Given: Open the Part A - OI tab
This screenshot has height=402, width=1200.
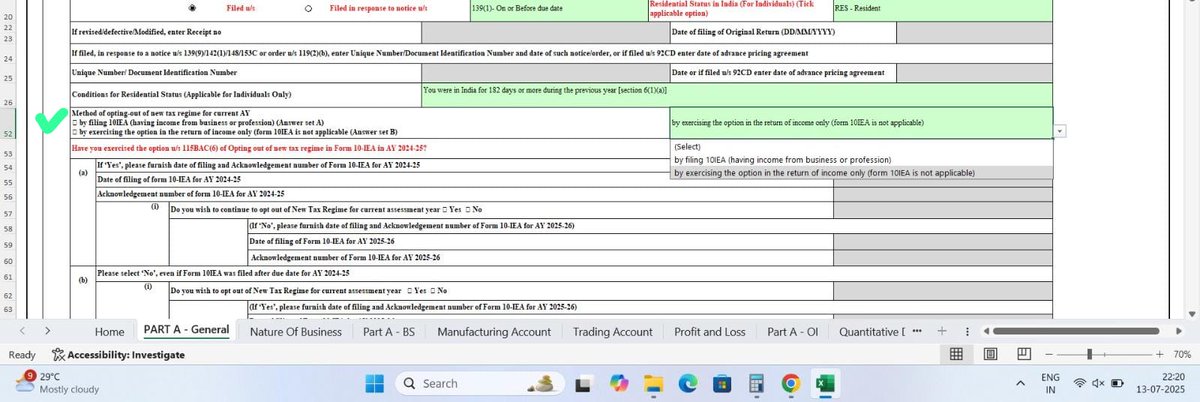Looking at the screenshot, I should click(793, 331).
